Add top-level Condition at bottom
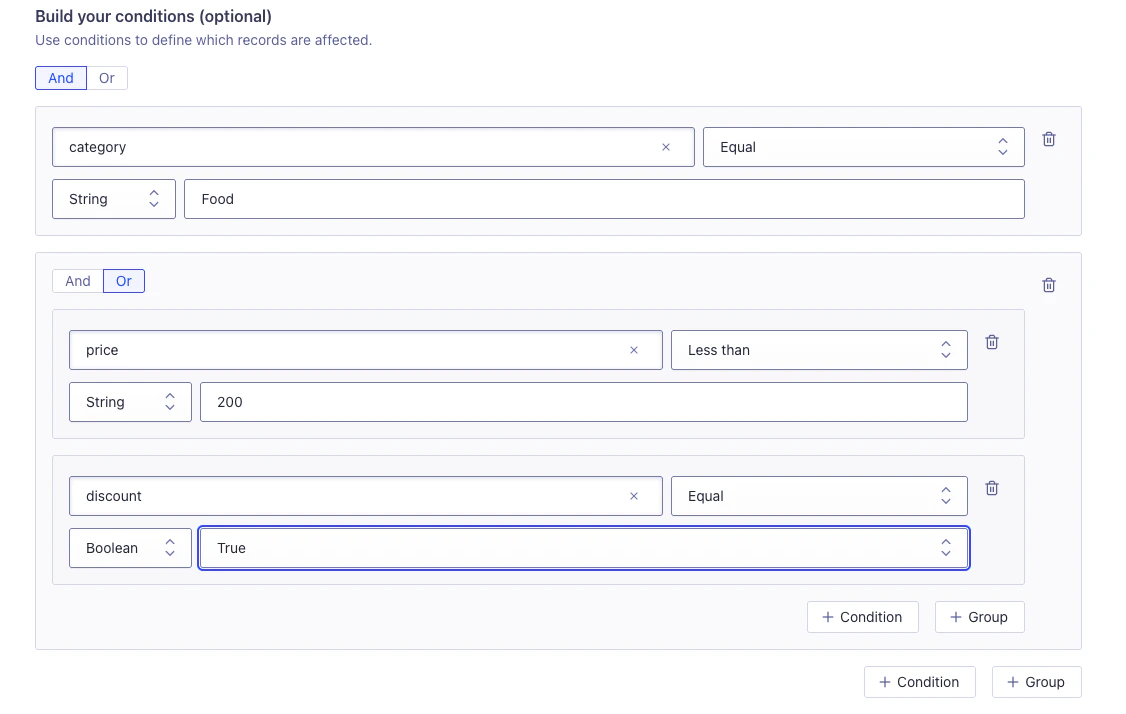The width and height of the screenshot is (1126, 714). click(919, 682)
